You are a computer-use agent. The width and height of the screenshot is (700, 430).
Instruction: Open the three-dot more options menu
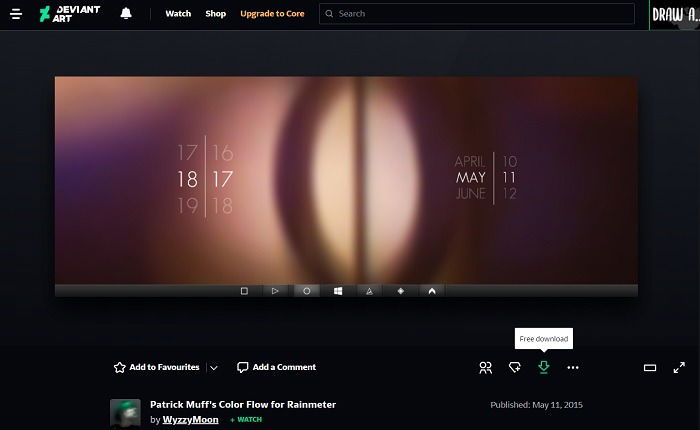point(573,367)
